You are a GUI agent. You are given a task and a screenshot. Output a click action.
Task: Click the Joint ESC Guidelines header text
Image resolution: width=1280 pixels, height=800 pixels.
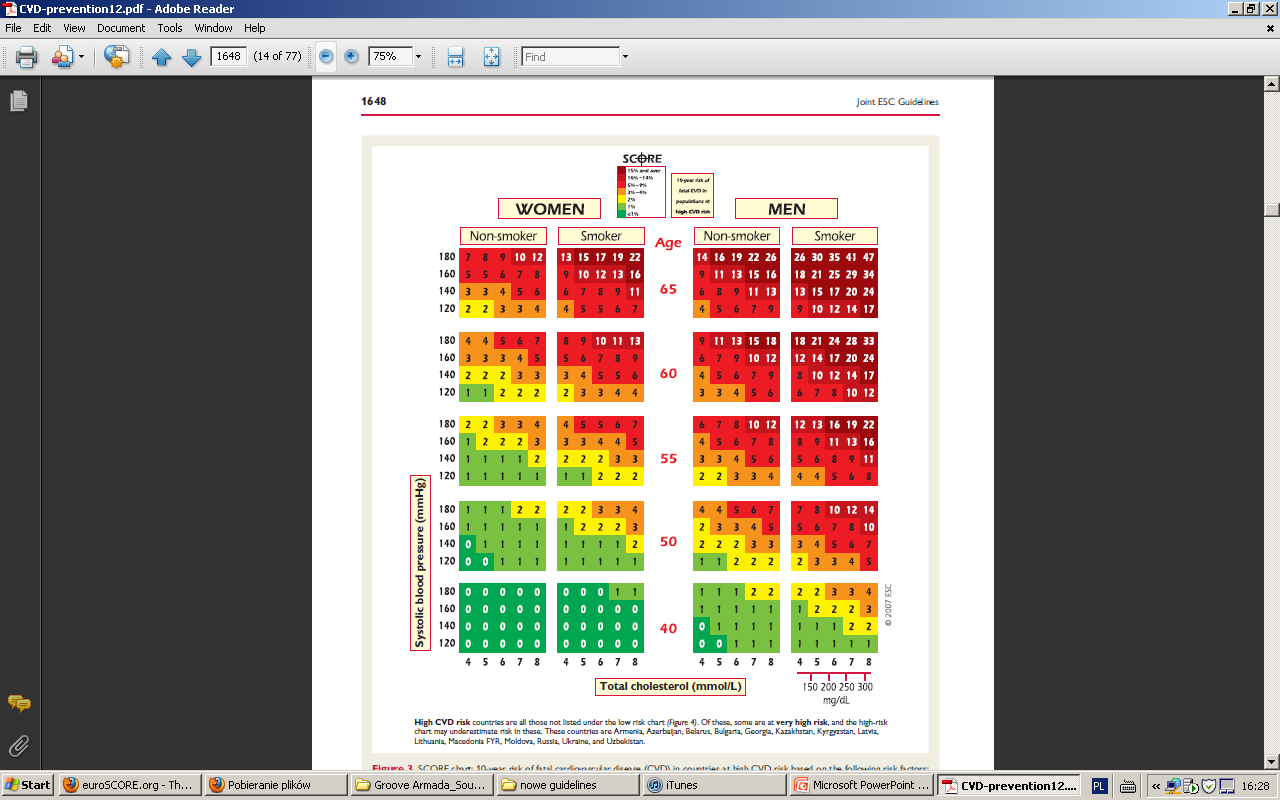[897, 102]
